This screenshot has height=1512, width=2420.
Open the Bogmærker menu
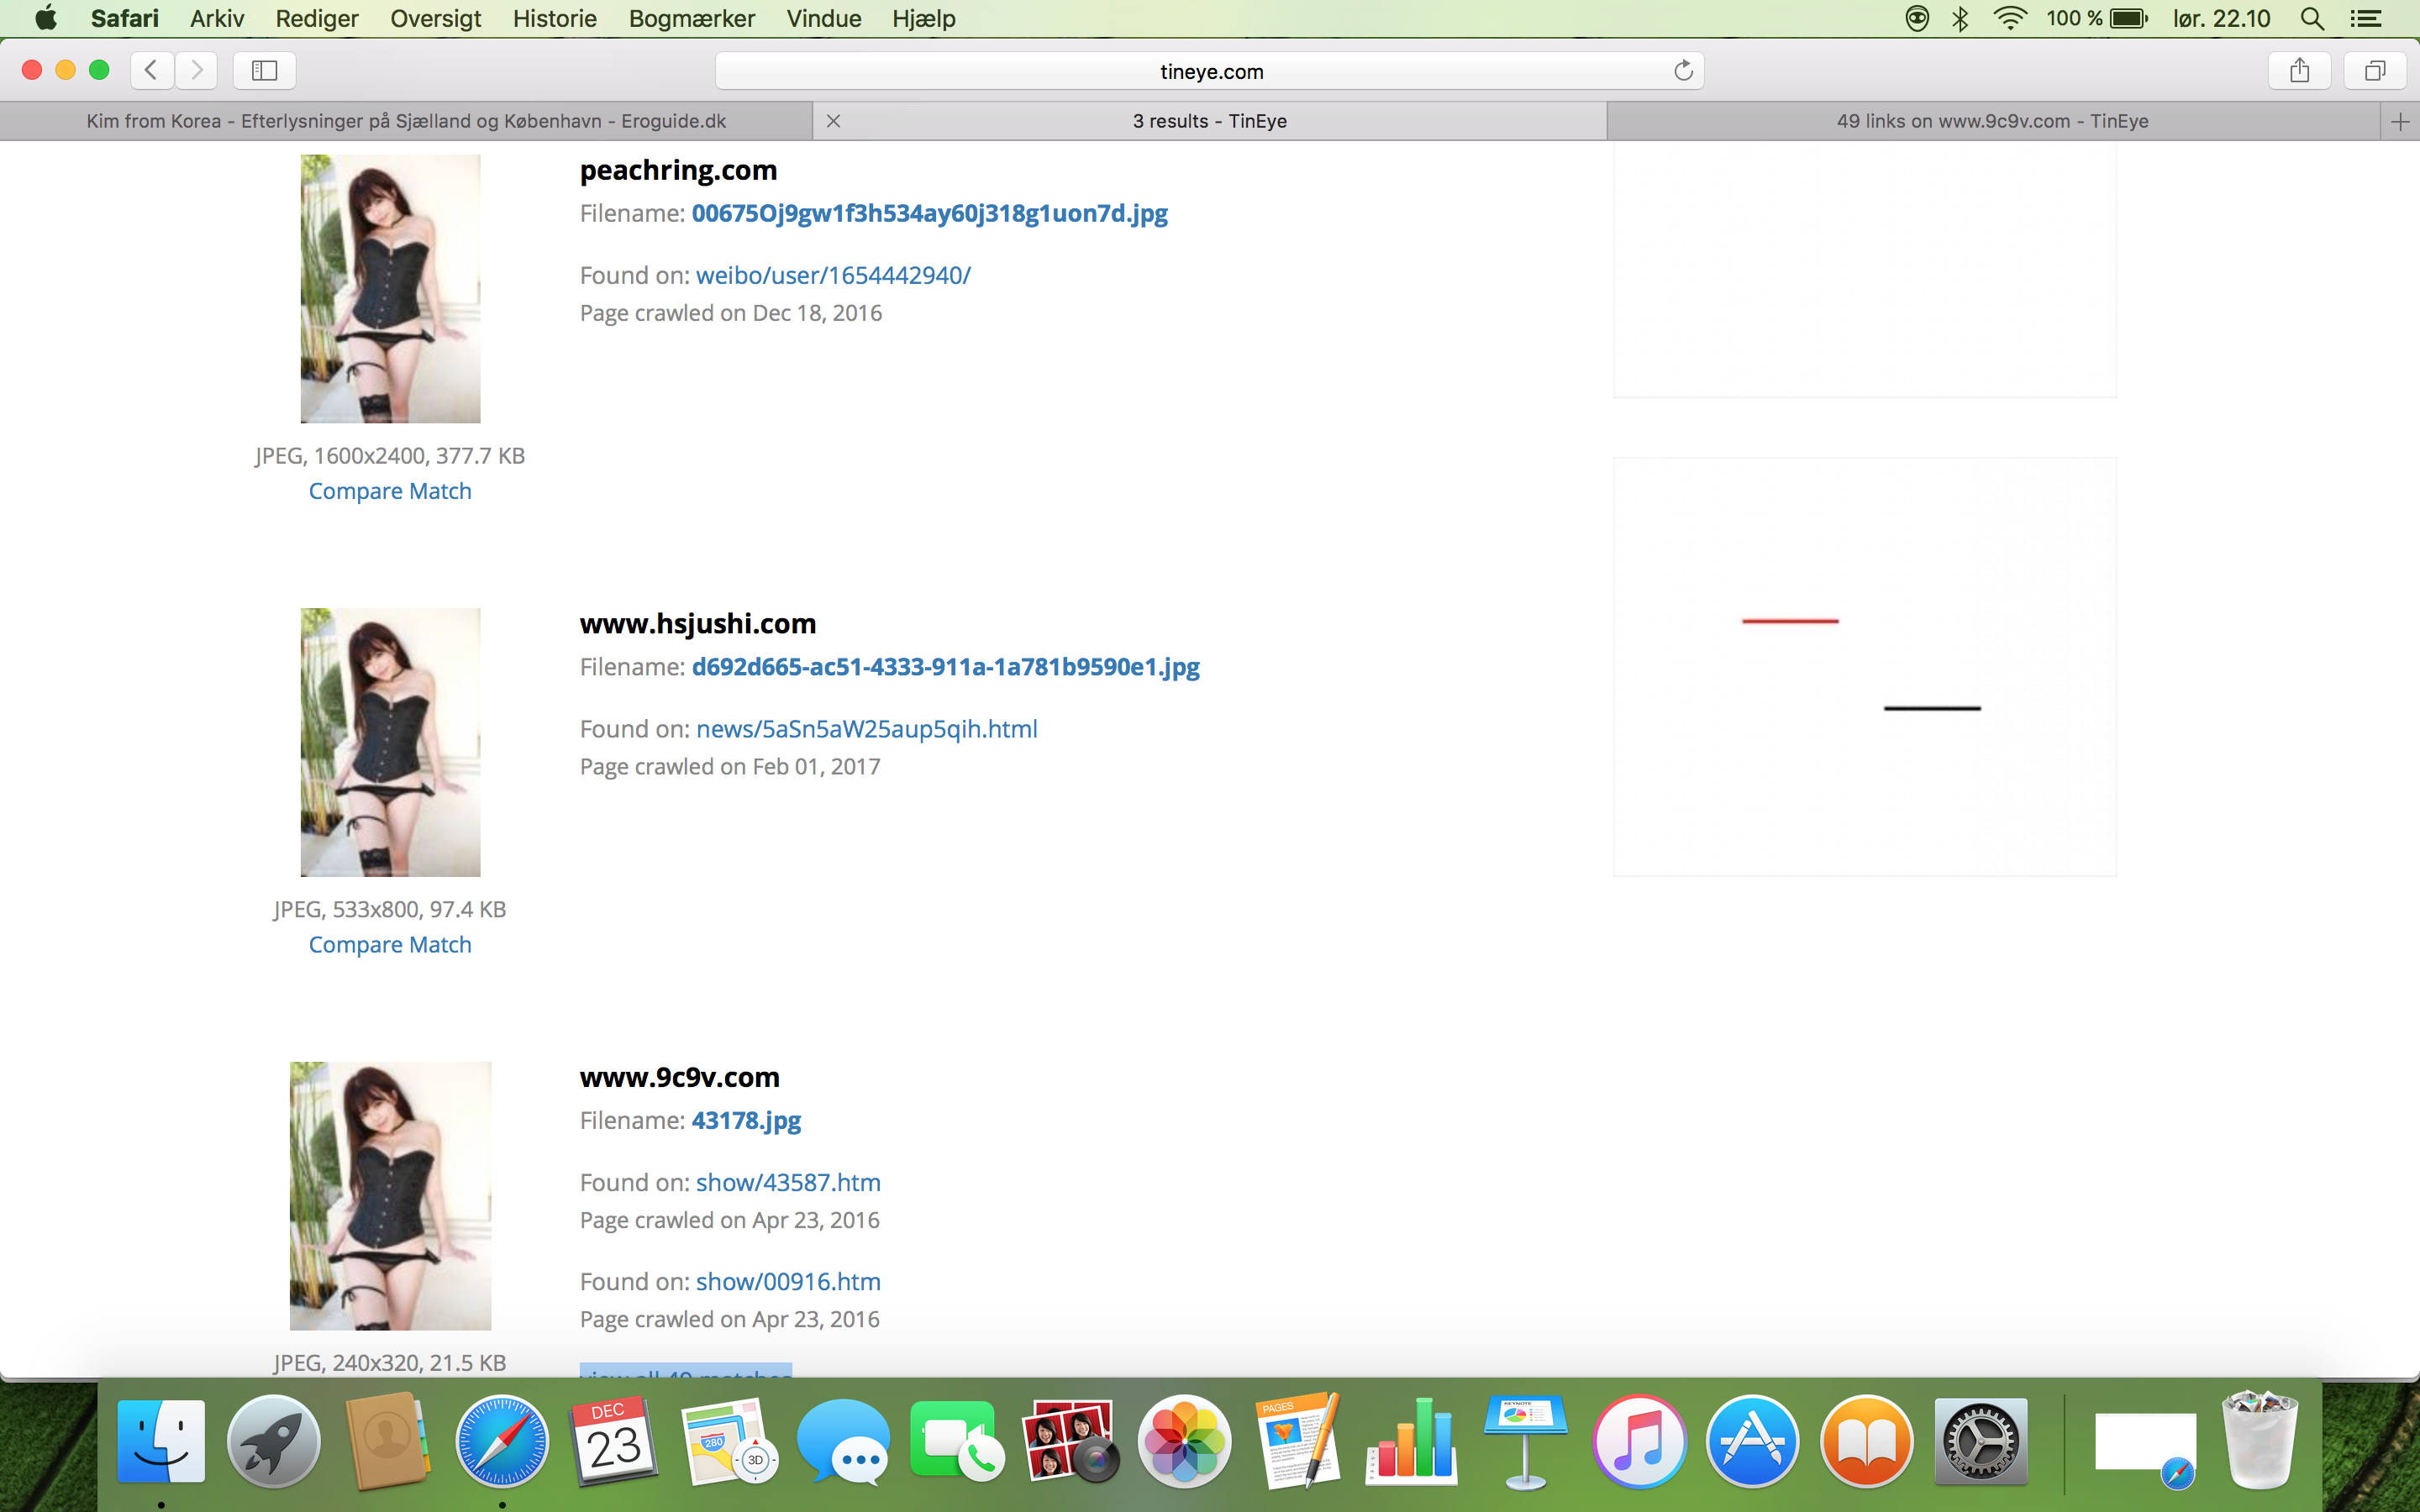691,18
